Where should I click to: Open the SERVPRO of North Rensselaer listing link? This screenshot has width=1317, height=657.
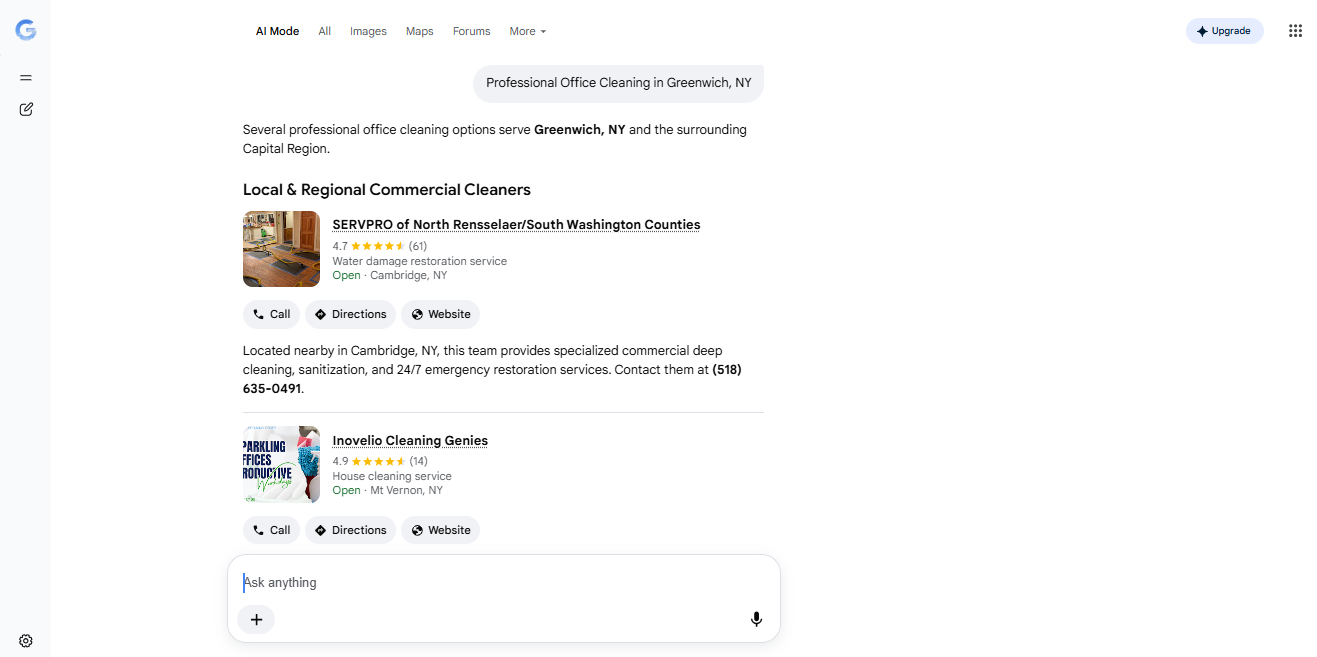tap(516, 224)
